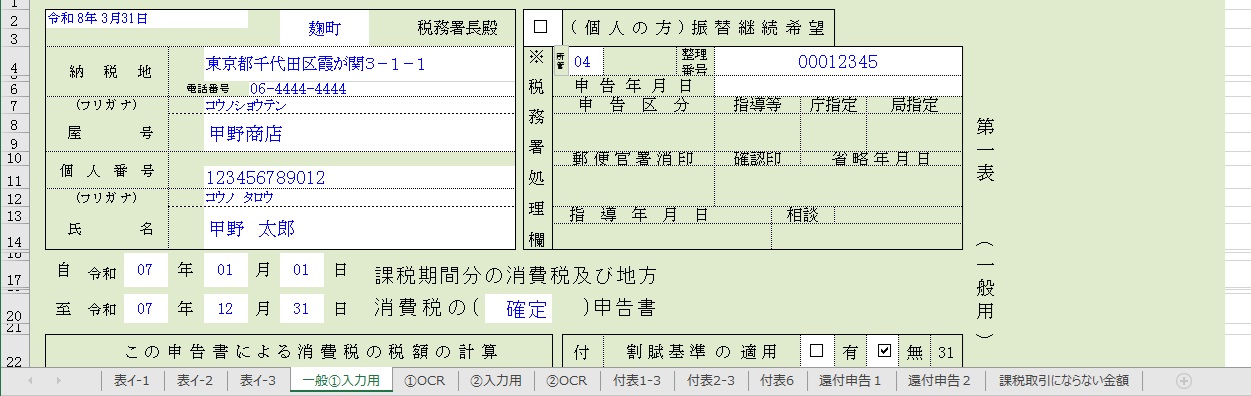Click the 割賦基準の適用 label
This screenshot has width=1251, height=396.
point(701,351)
